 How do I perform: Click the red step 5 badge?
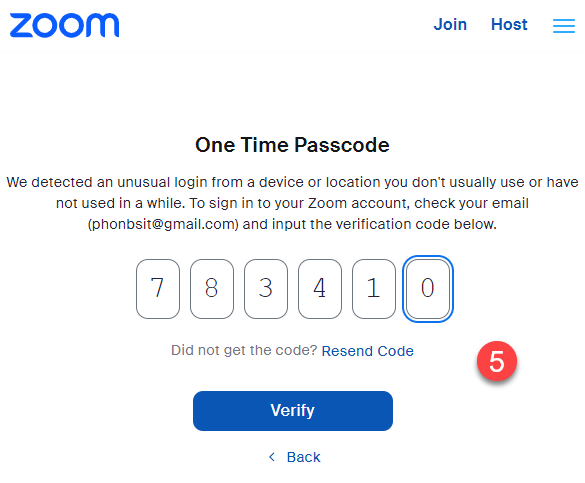pyautogui.click(x=497, y=361)
